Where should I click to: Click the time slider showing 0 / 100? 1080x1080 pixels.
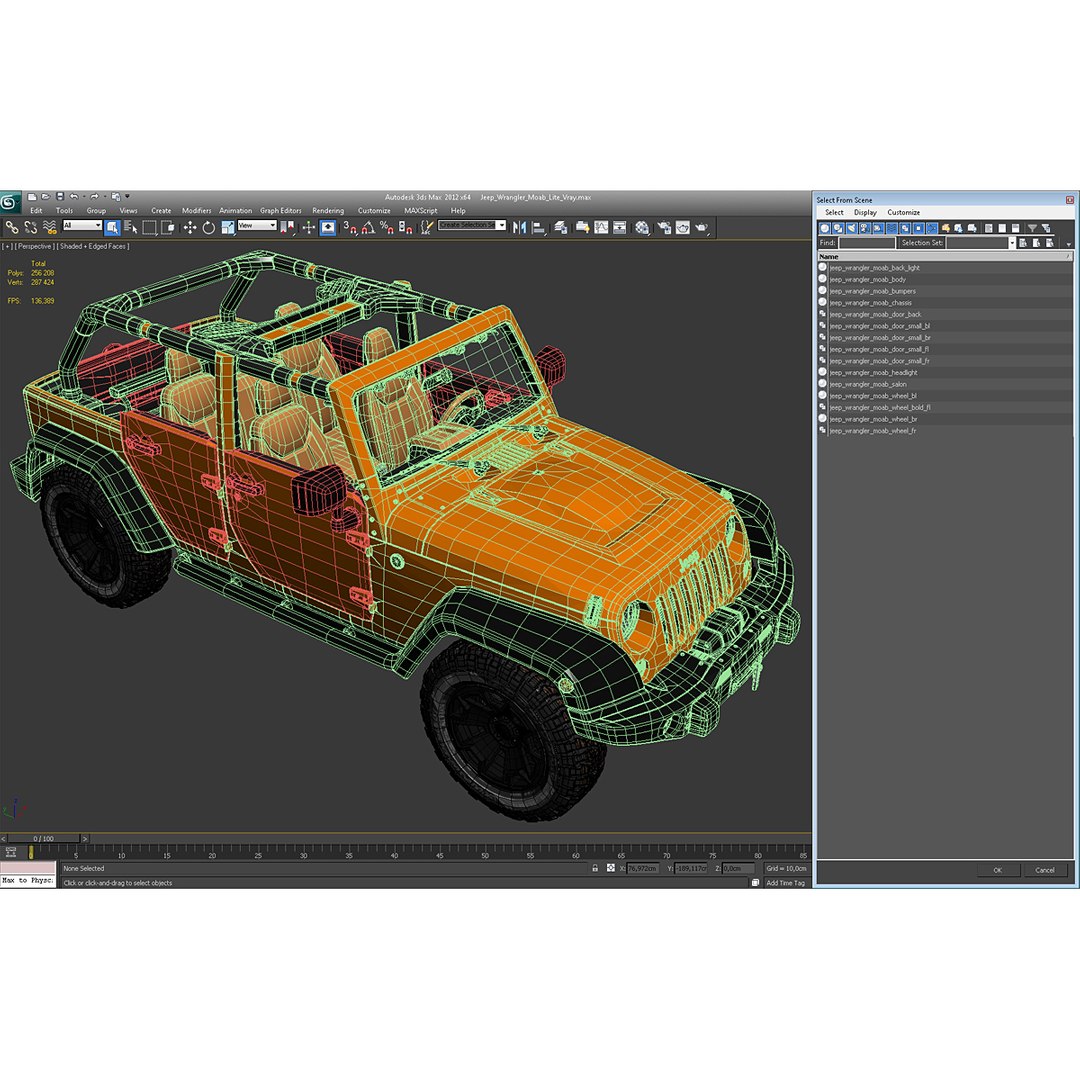point(43,838)
